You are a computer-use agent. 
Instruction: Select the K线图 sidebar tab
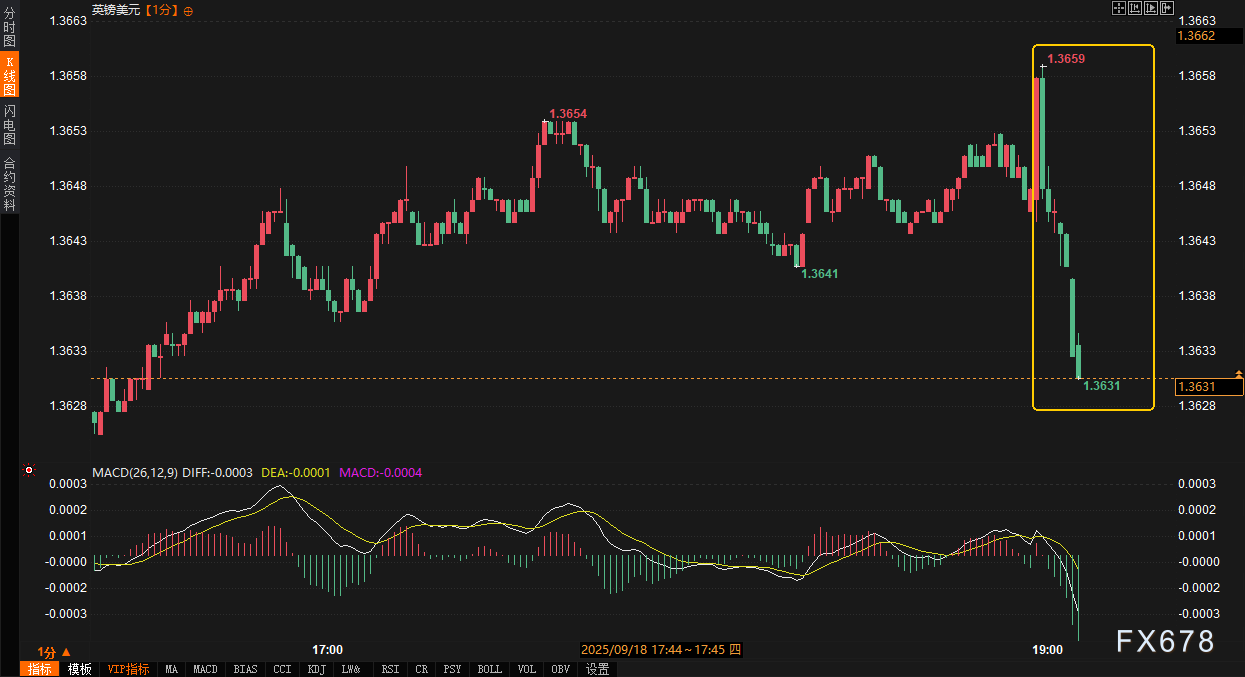(x=9, y=76)
